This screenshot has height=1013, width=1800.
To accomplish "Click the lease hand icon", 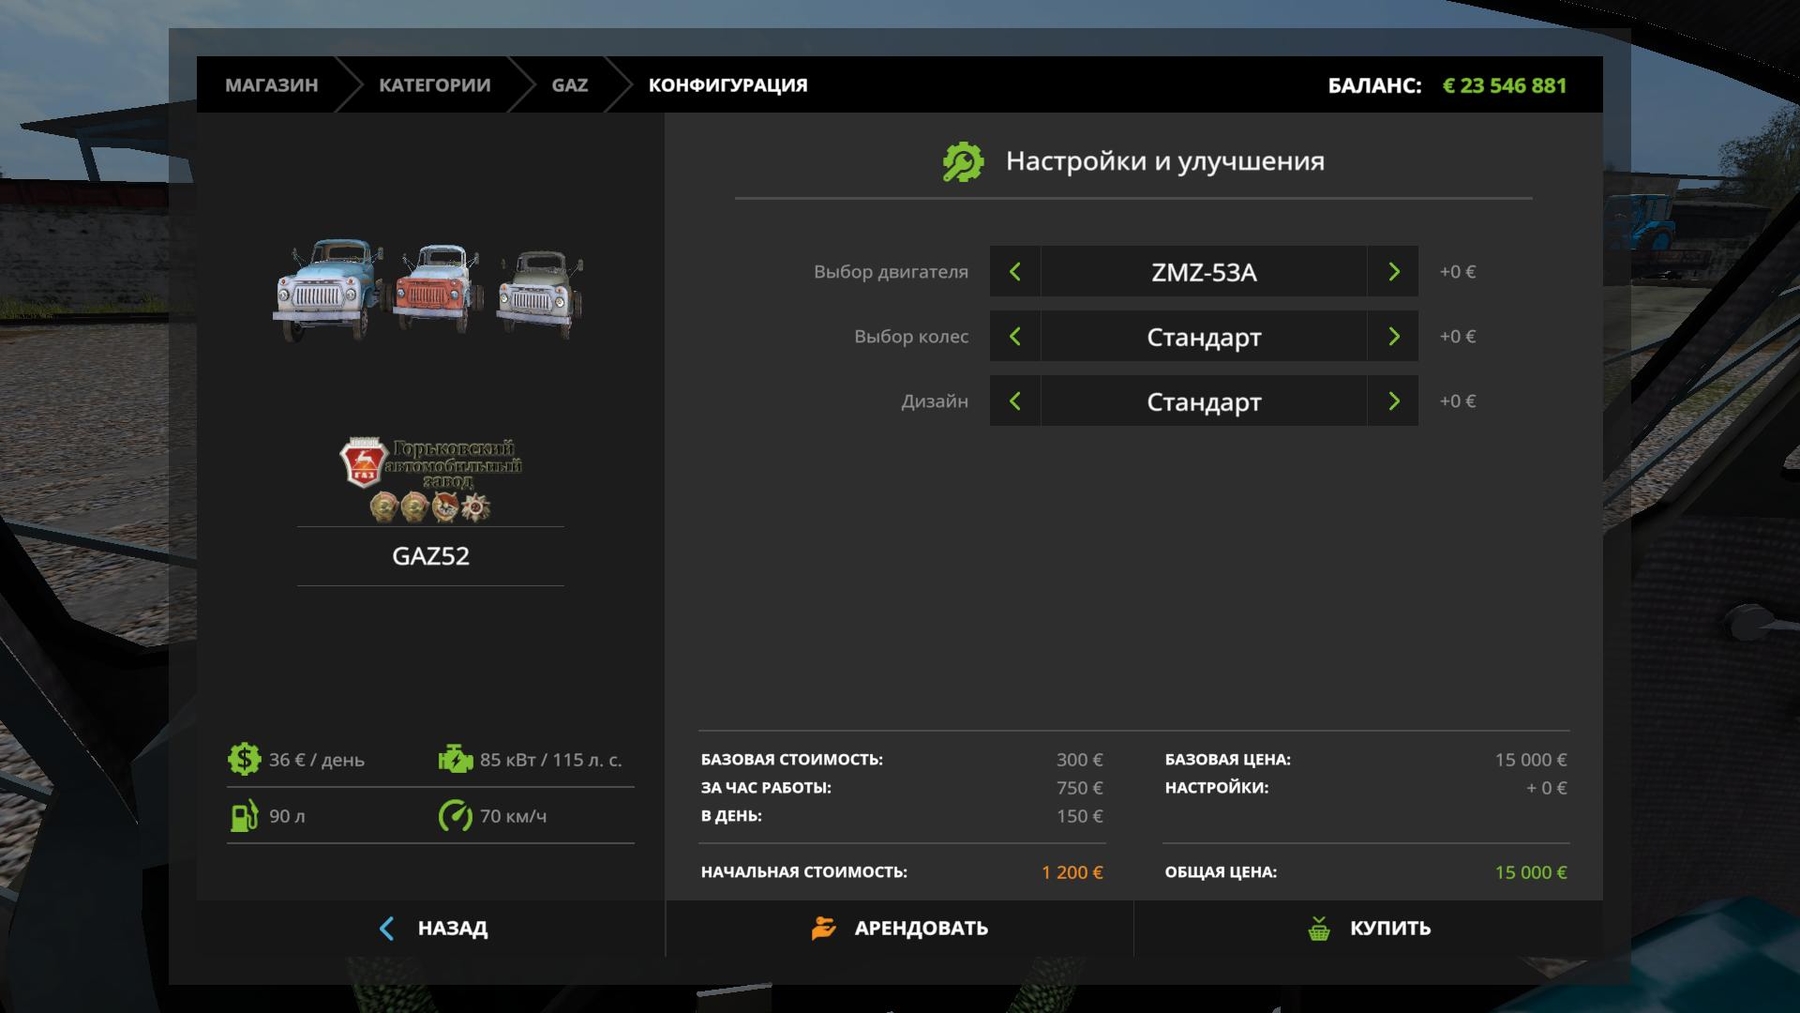I will pos(823,929).
